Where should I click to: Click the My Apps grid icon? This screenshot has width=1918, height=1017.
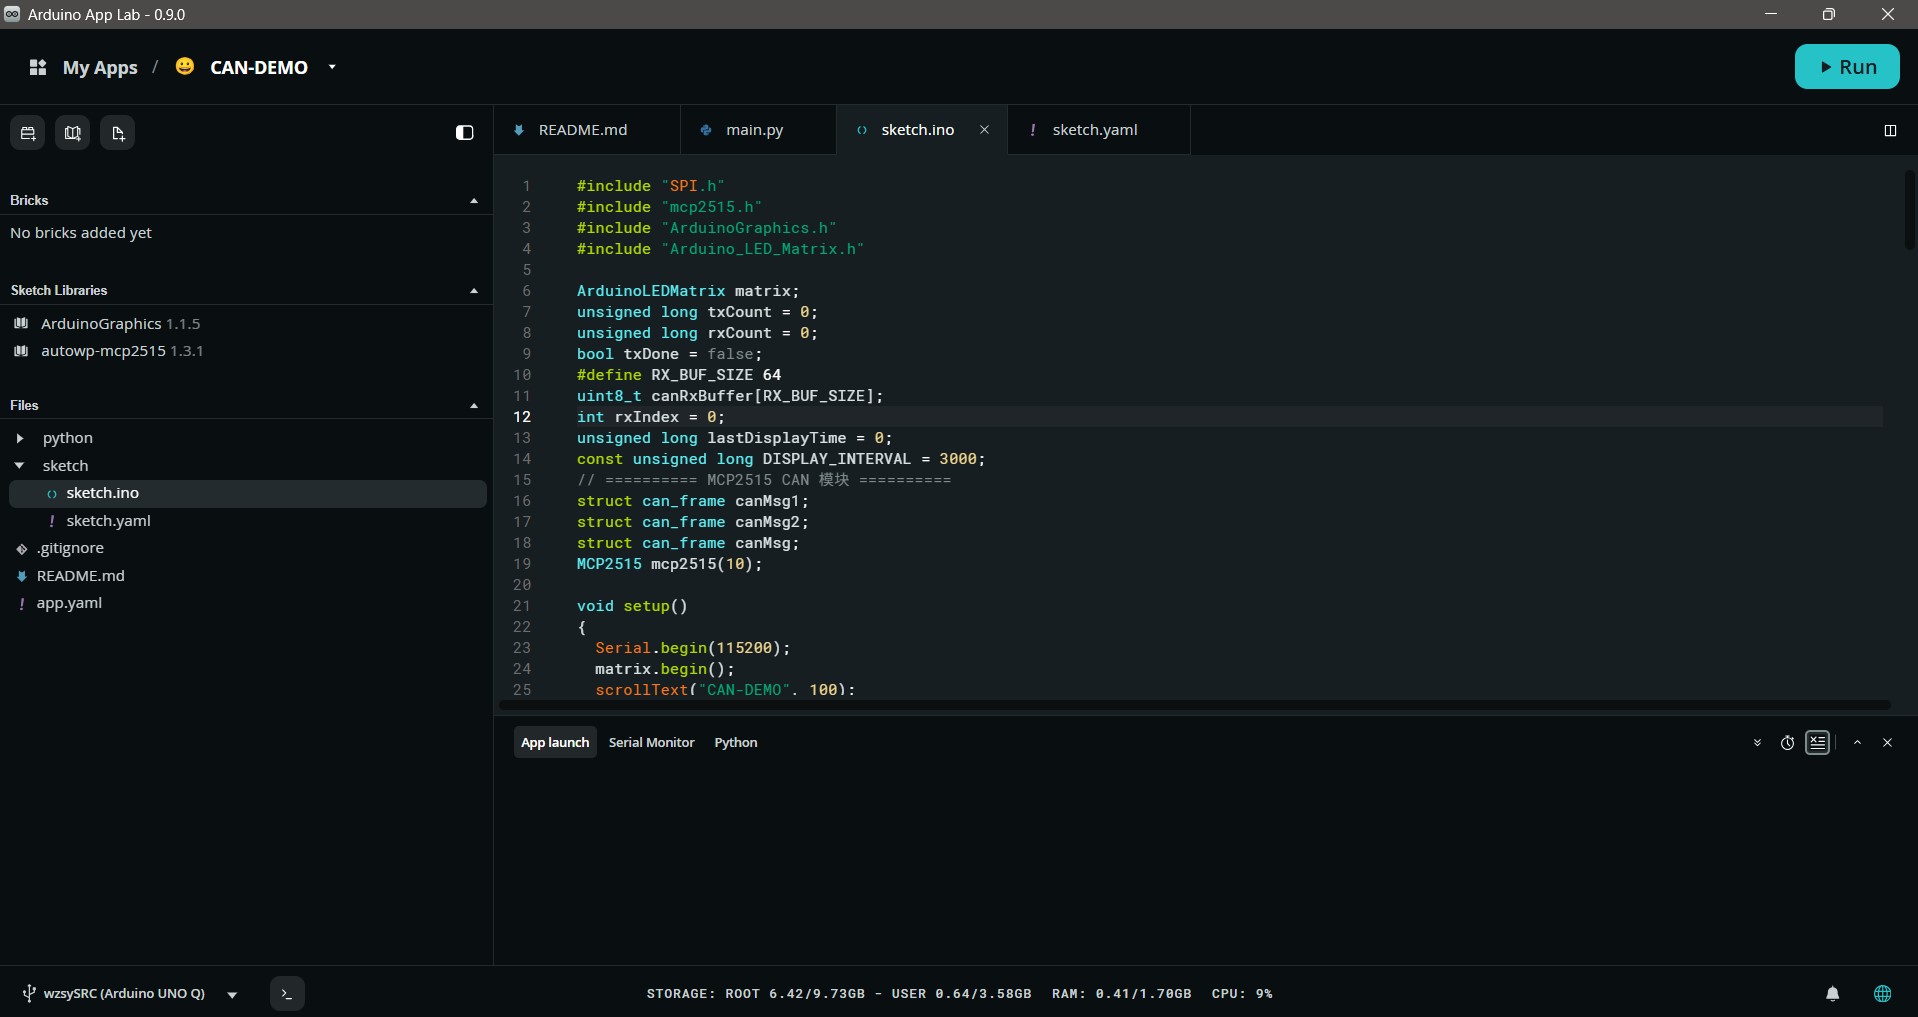38,67
